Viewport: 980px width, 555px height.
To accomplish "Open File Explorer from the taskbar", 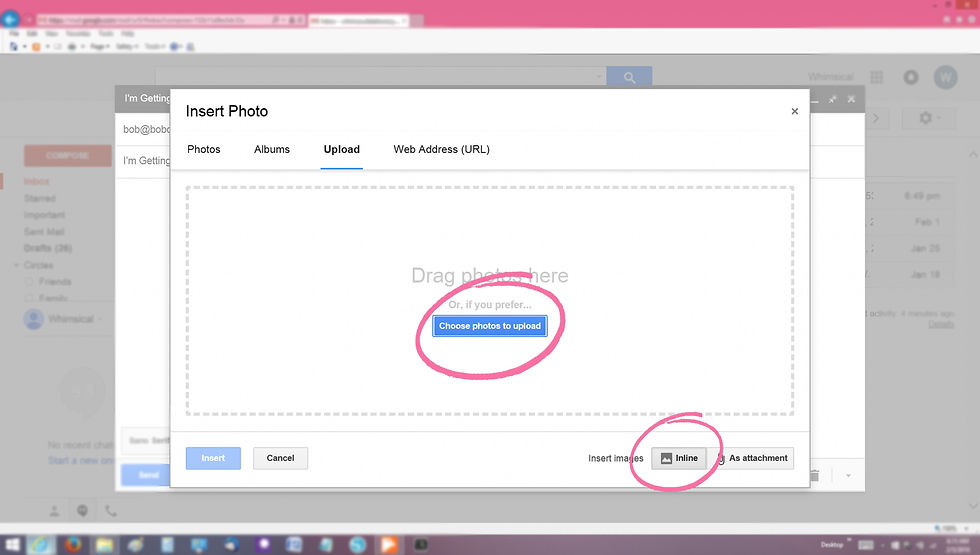I will tap(104, 545).
